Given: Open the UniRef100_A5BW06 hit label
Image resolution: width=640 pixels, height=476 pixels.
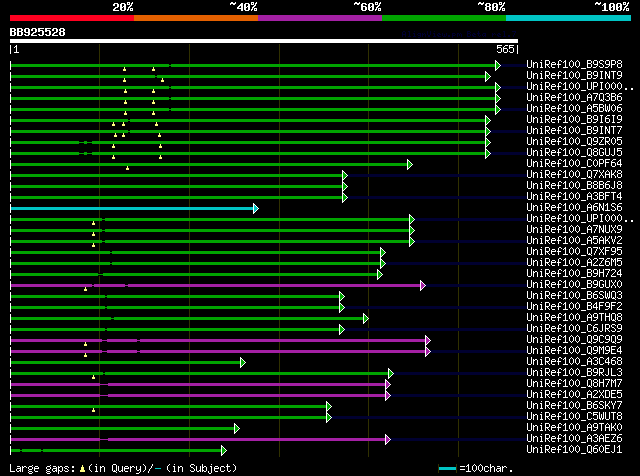Looking at the screenshot, I should pyautogui.click(x=574, y=109).
